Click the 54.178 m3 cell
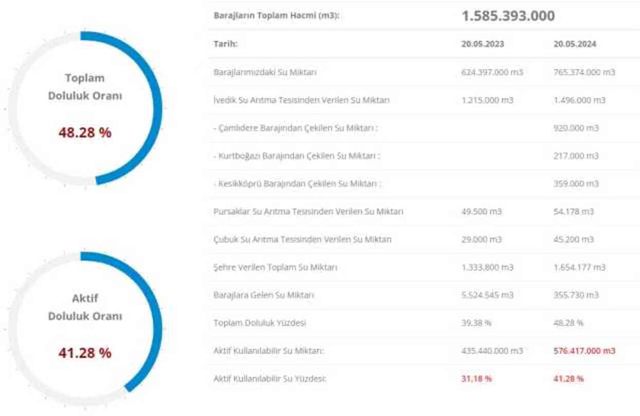This screenshot has height=416, width=640. click(x=573, y=211)
